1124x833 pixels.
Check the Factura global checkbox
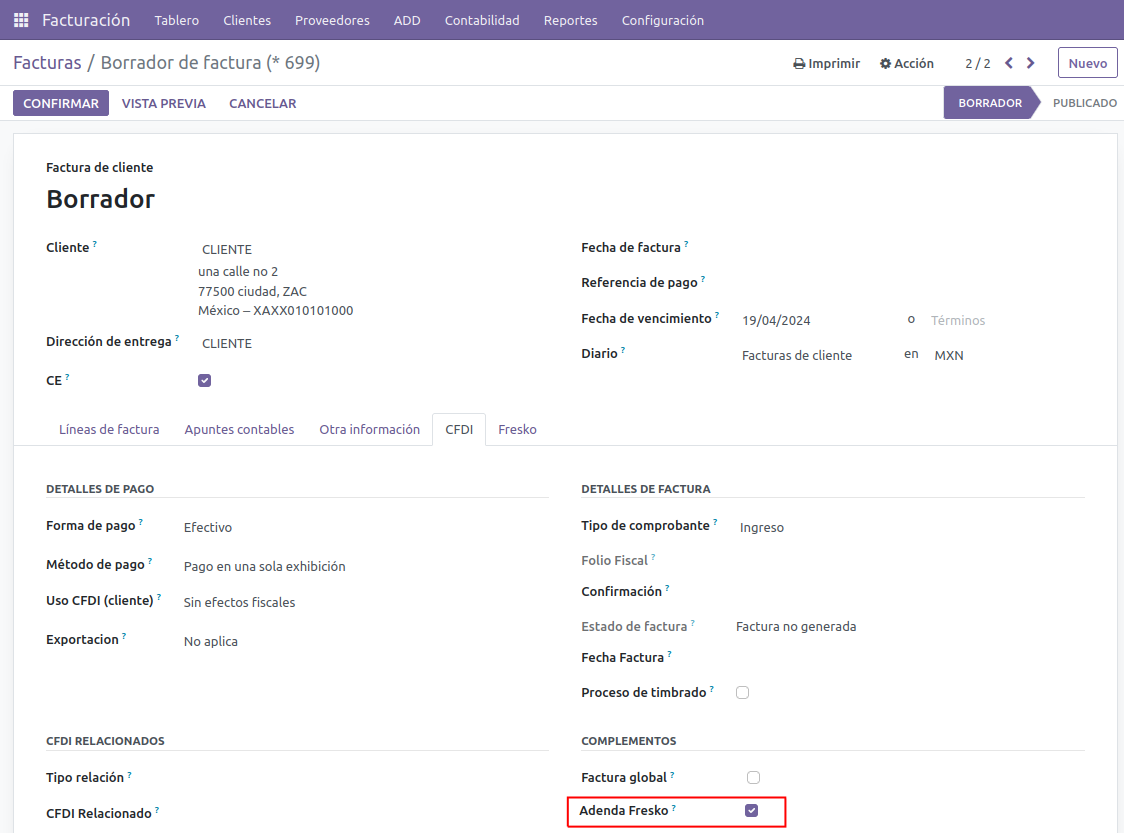pyautogui.click(x=753, y=777)
